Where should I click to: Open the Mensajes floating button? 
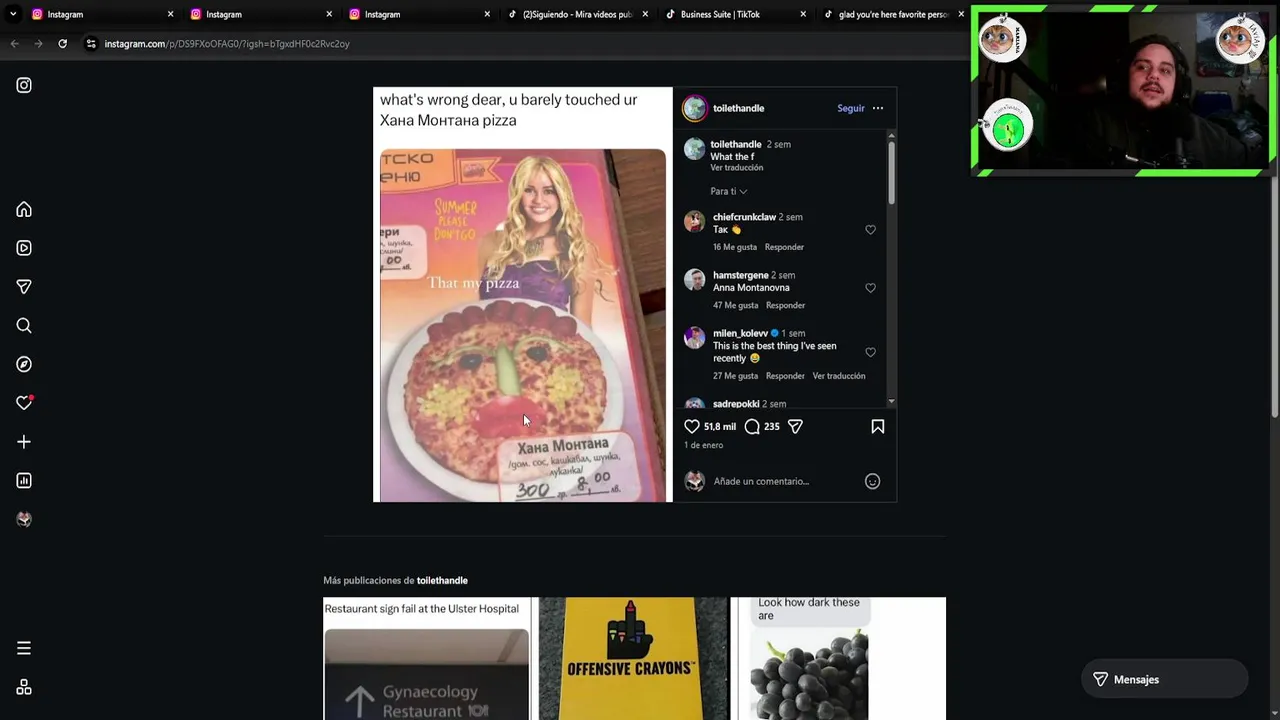click(1165, 679)
